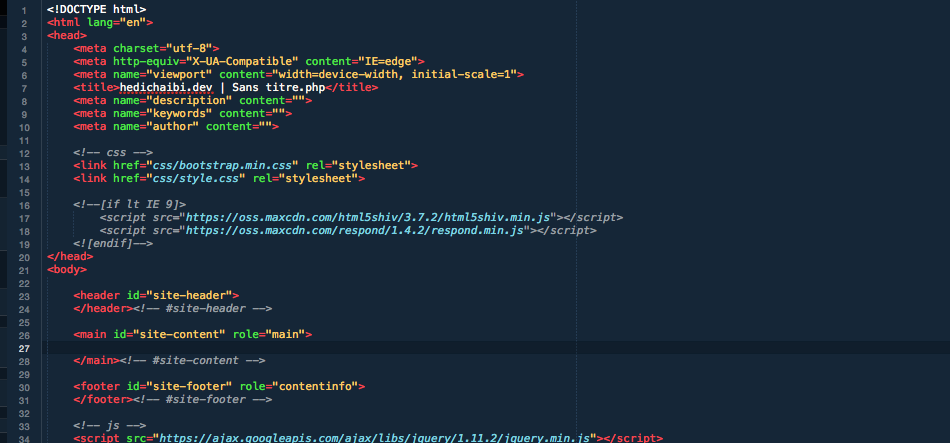The width and height of the screenshot is (950, 443).
Task: Click hedichaibi.dev in the title
Action: click(166, 88)
